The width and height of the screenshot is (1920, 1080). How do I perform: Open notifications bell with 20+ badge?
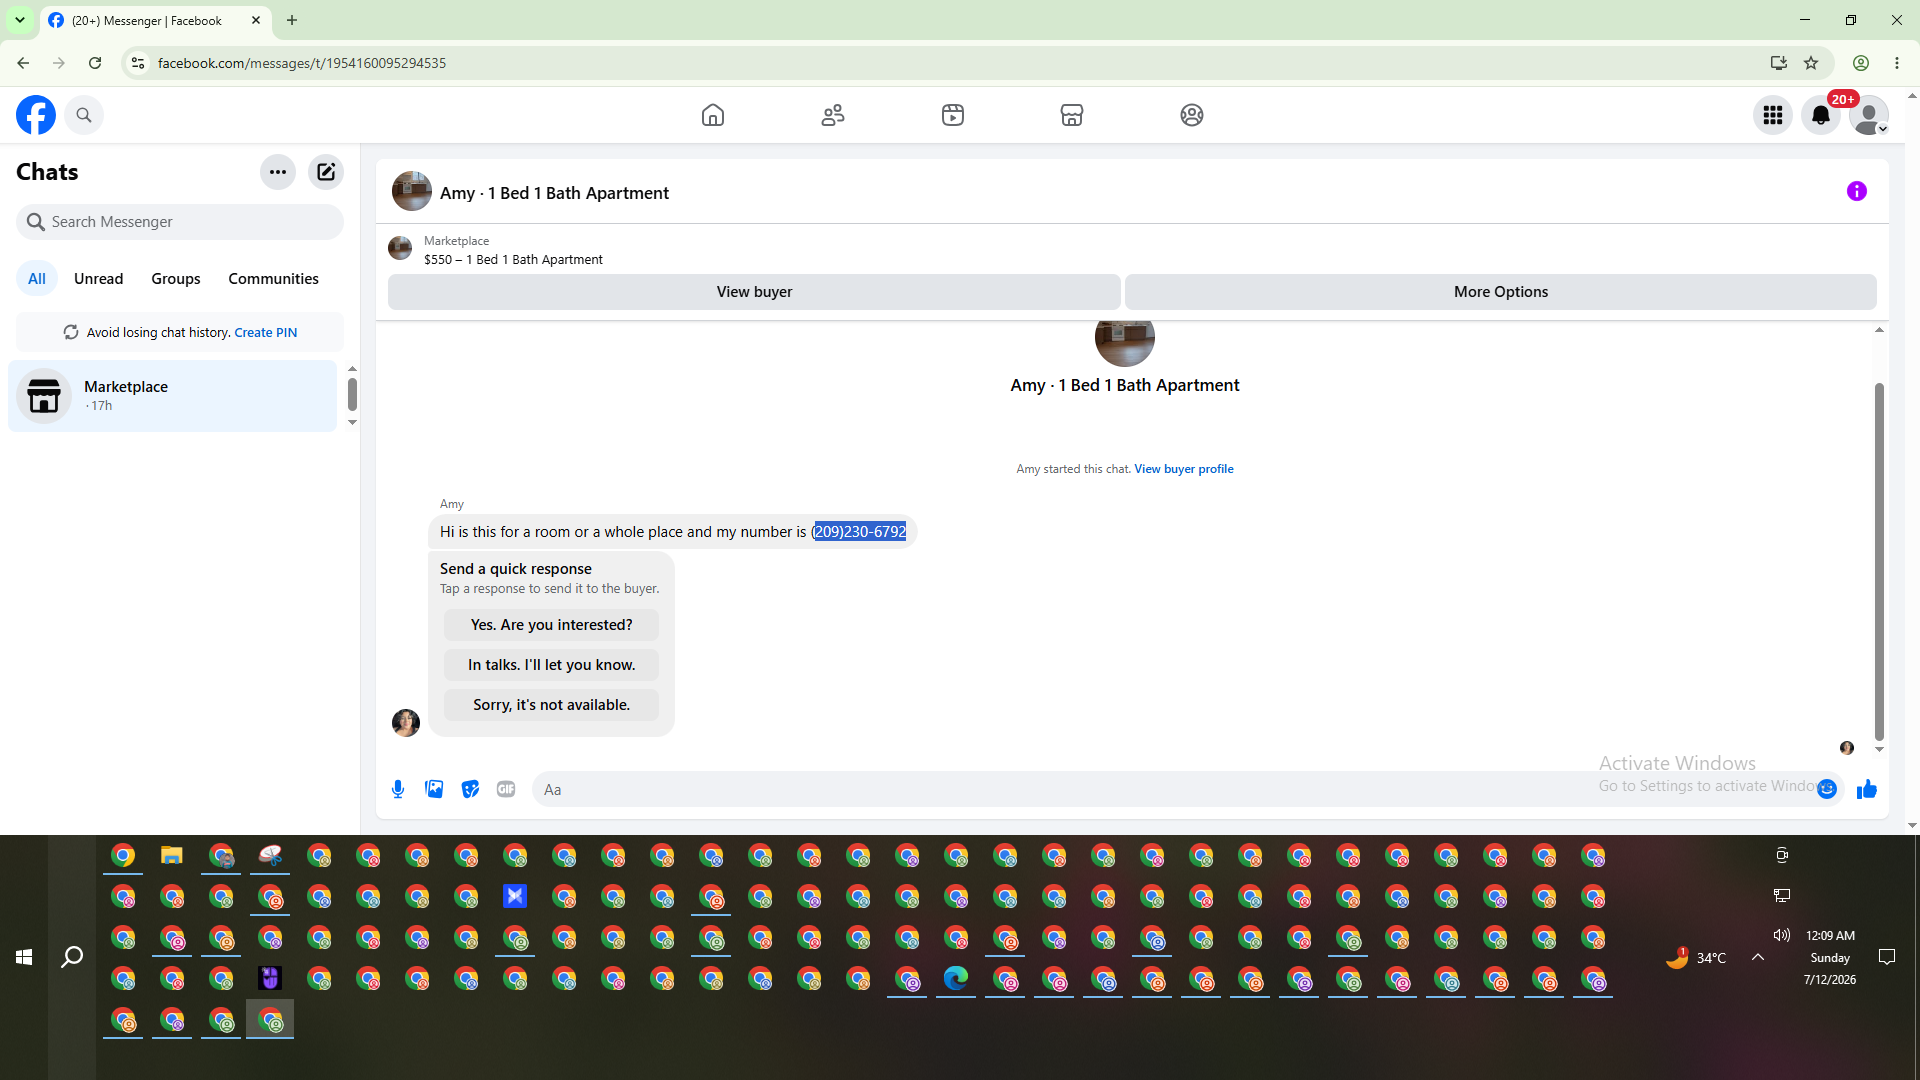pos(1821,115)
